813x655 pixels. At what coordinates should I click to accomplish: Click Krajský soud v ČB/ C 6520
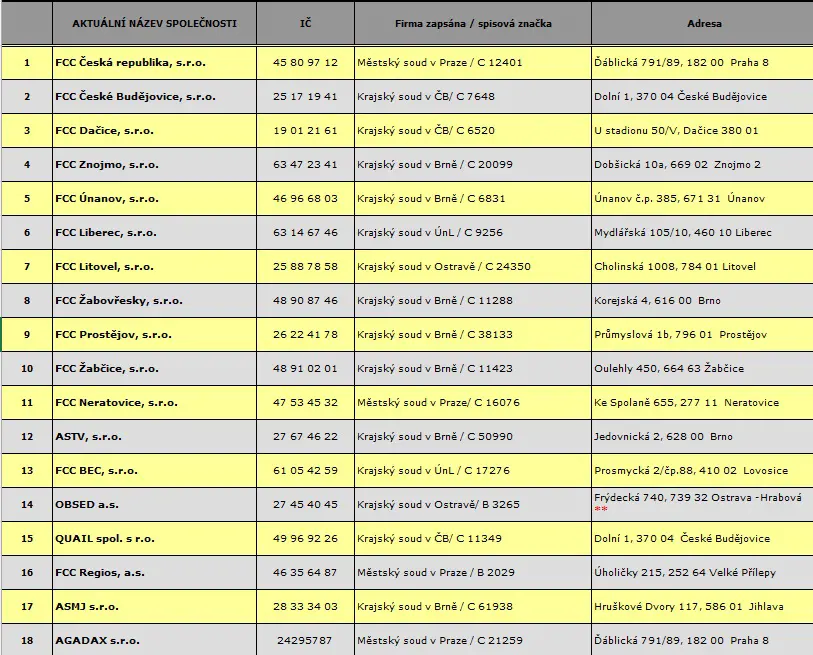click(x=426, y=131)
